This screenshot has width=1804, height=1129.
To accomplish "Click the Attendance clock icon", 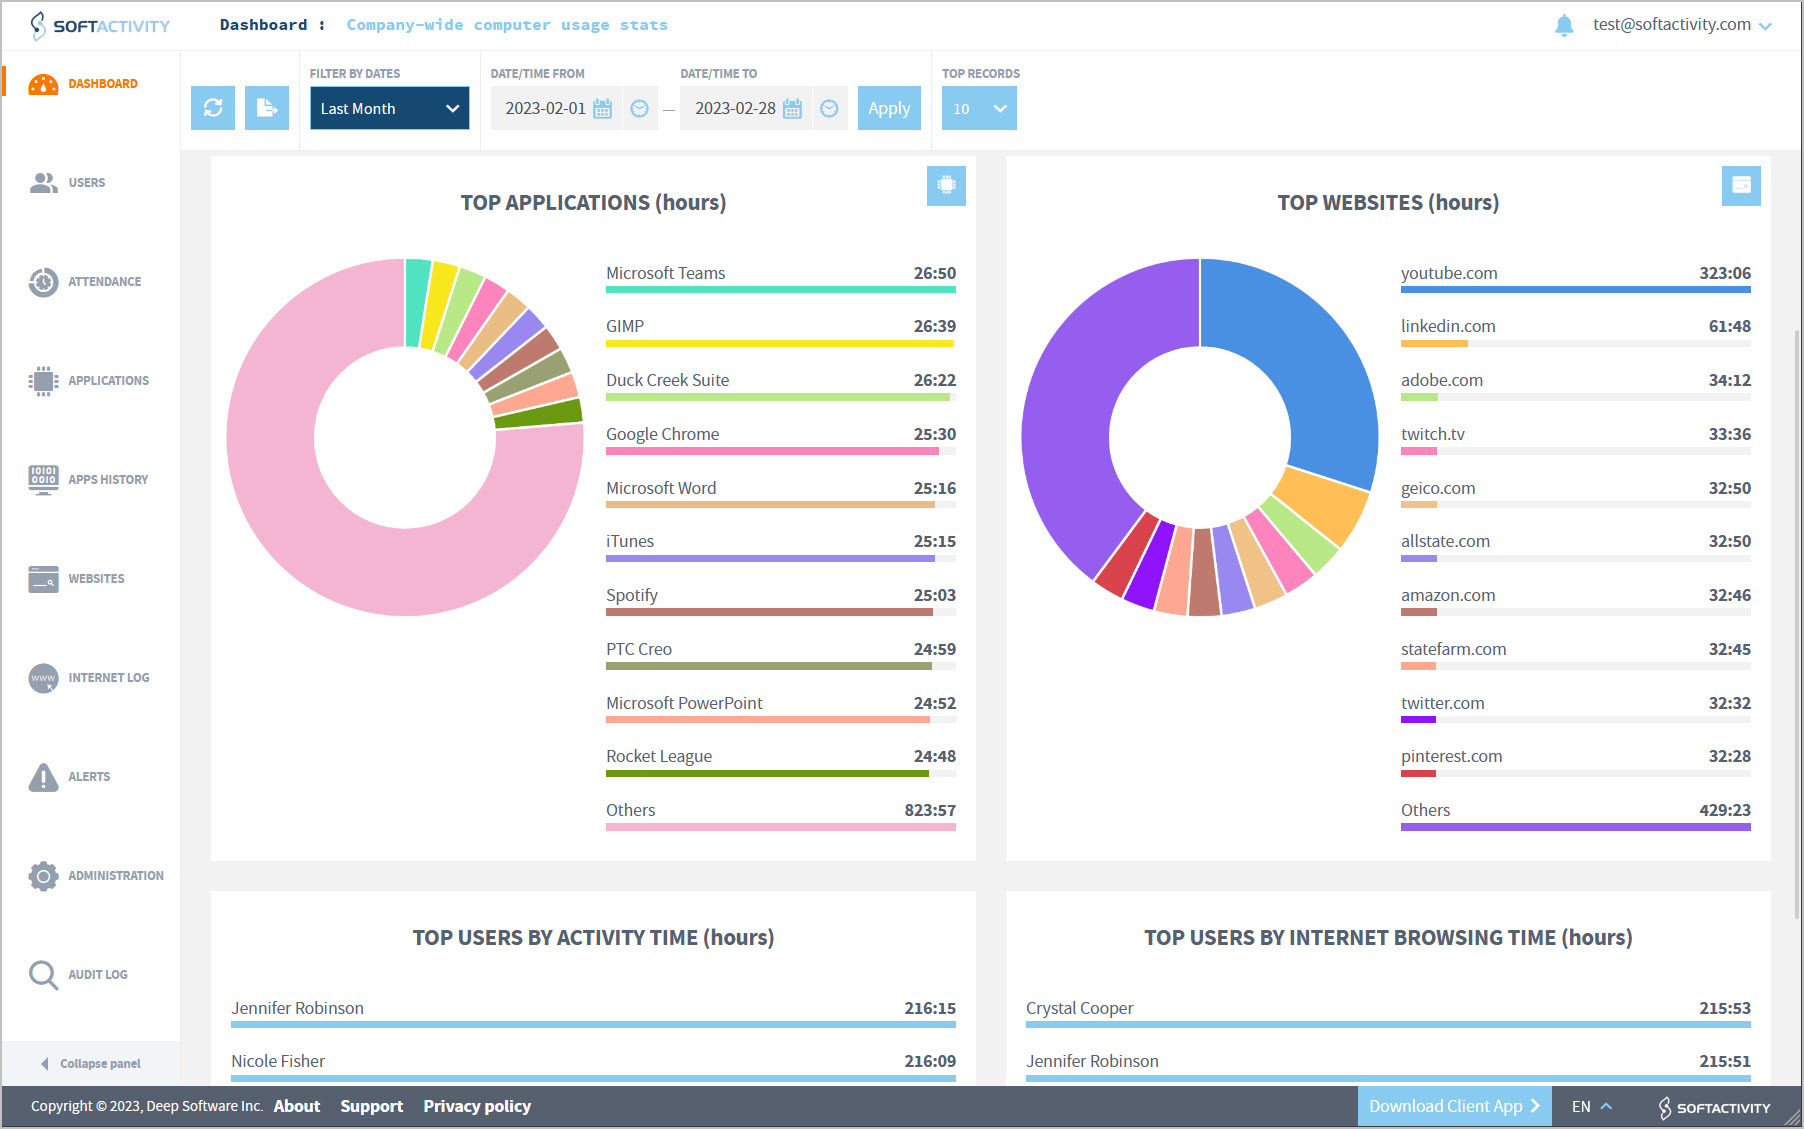I will click(x=43, y=282).
